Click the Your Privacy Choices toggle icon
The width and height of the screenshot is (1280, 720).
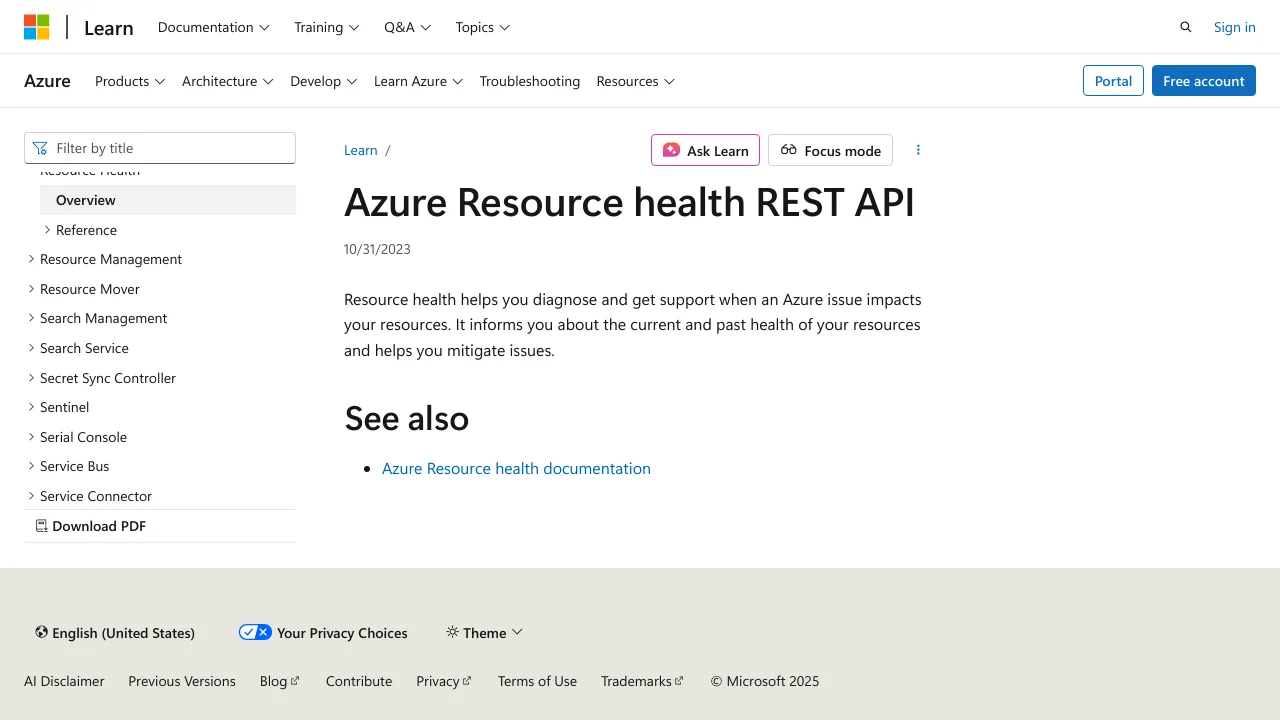point(255,632)
